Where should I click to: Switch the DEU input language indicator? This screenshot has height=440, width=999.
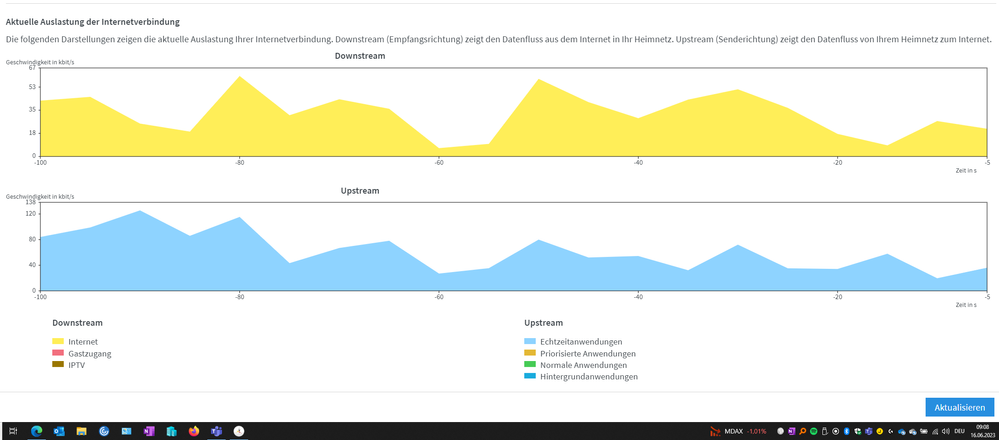pos(960,431)
